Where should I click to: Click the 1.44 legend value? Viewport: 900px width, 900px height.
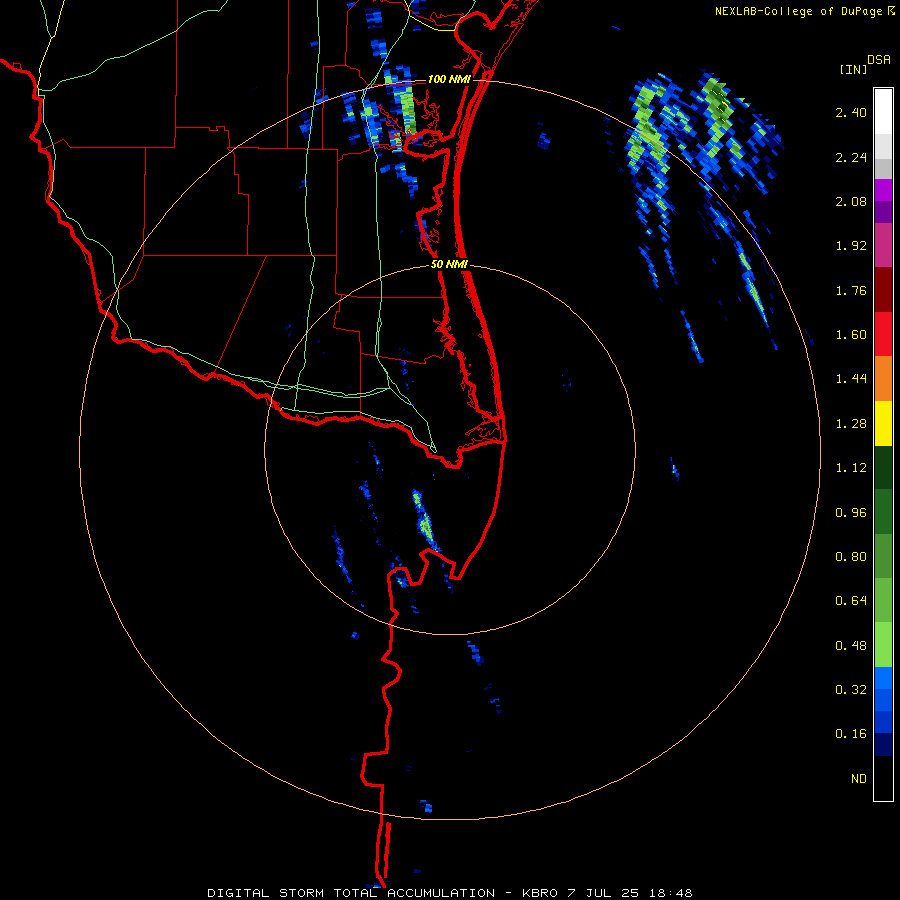click(851, 379)
